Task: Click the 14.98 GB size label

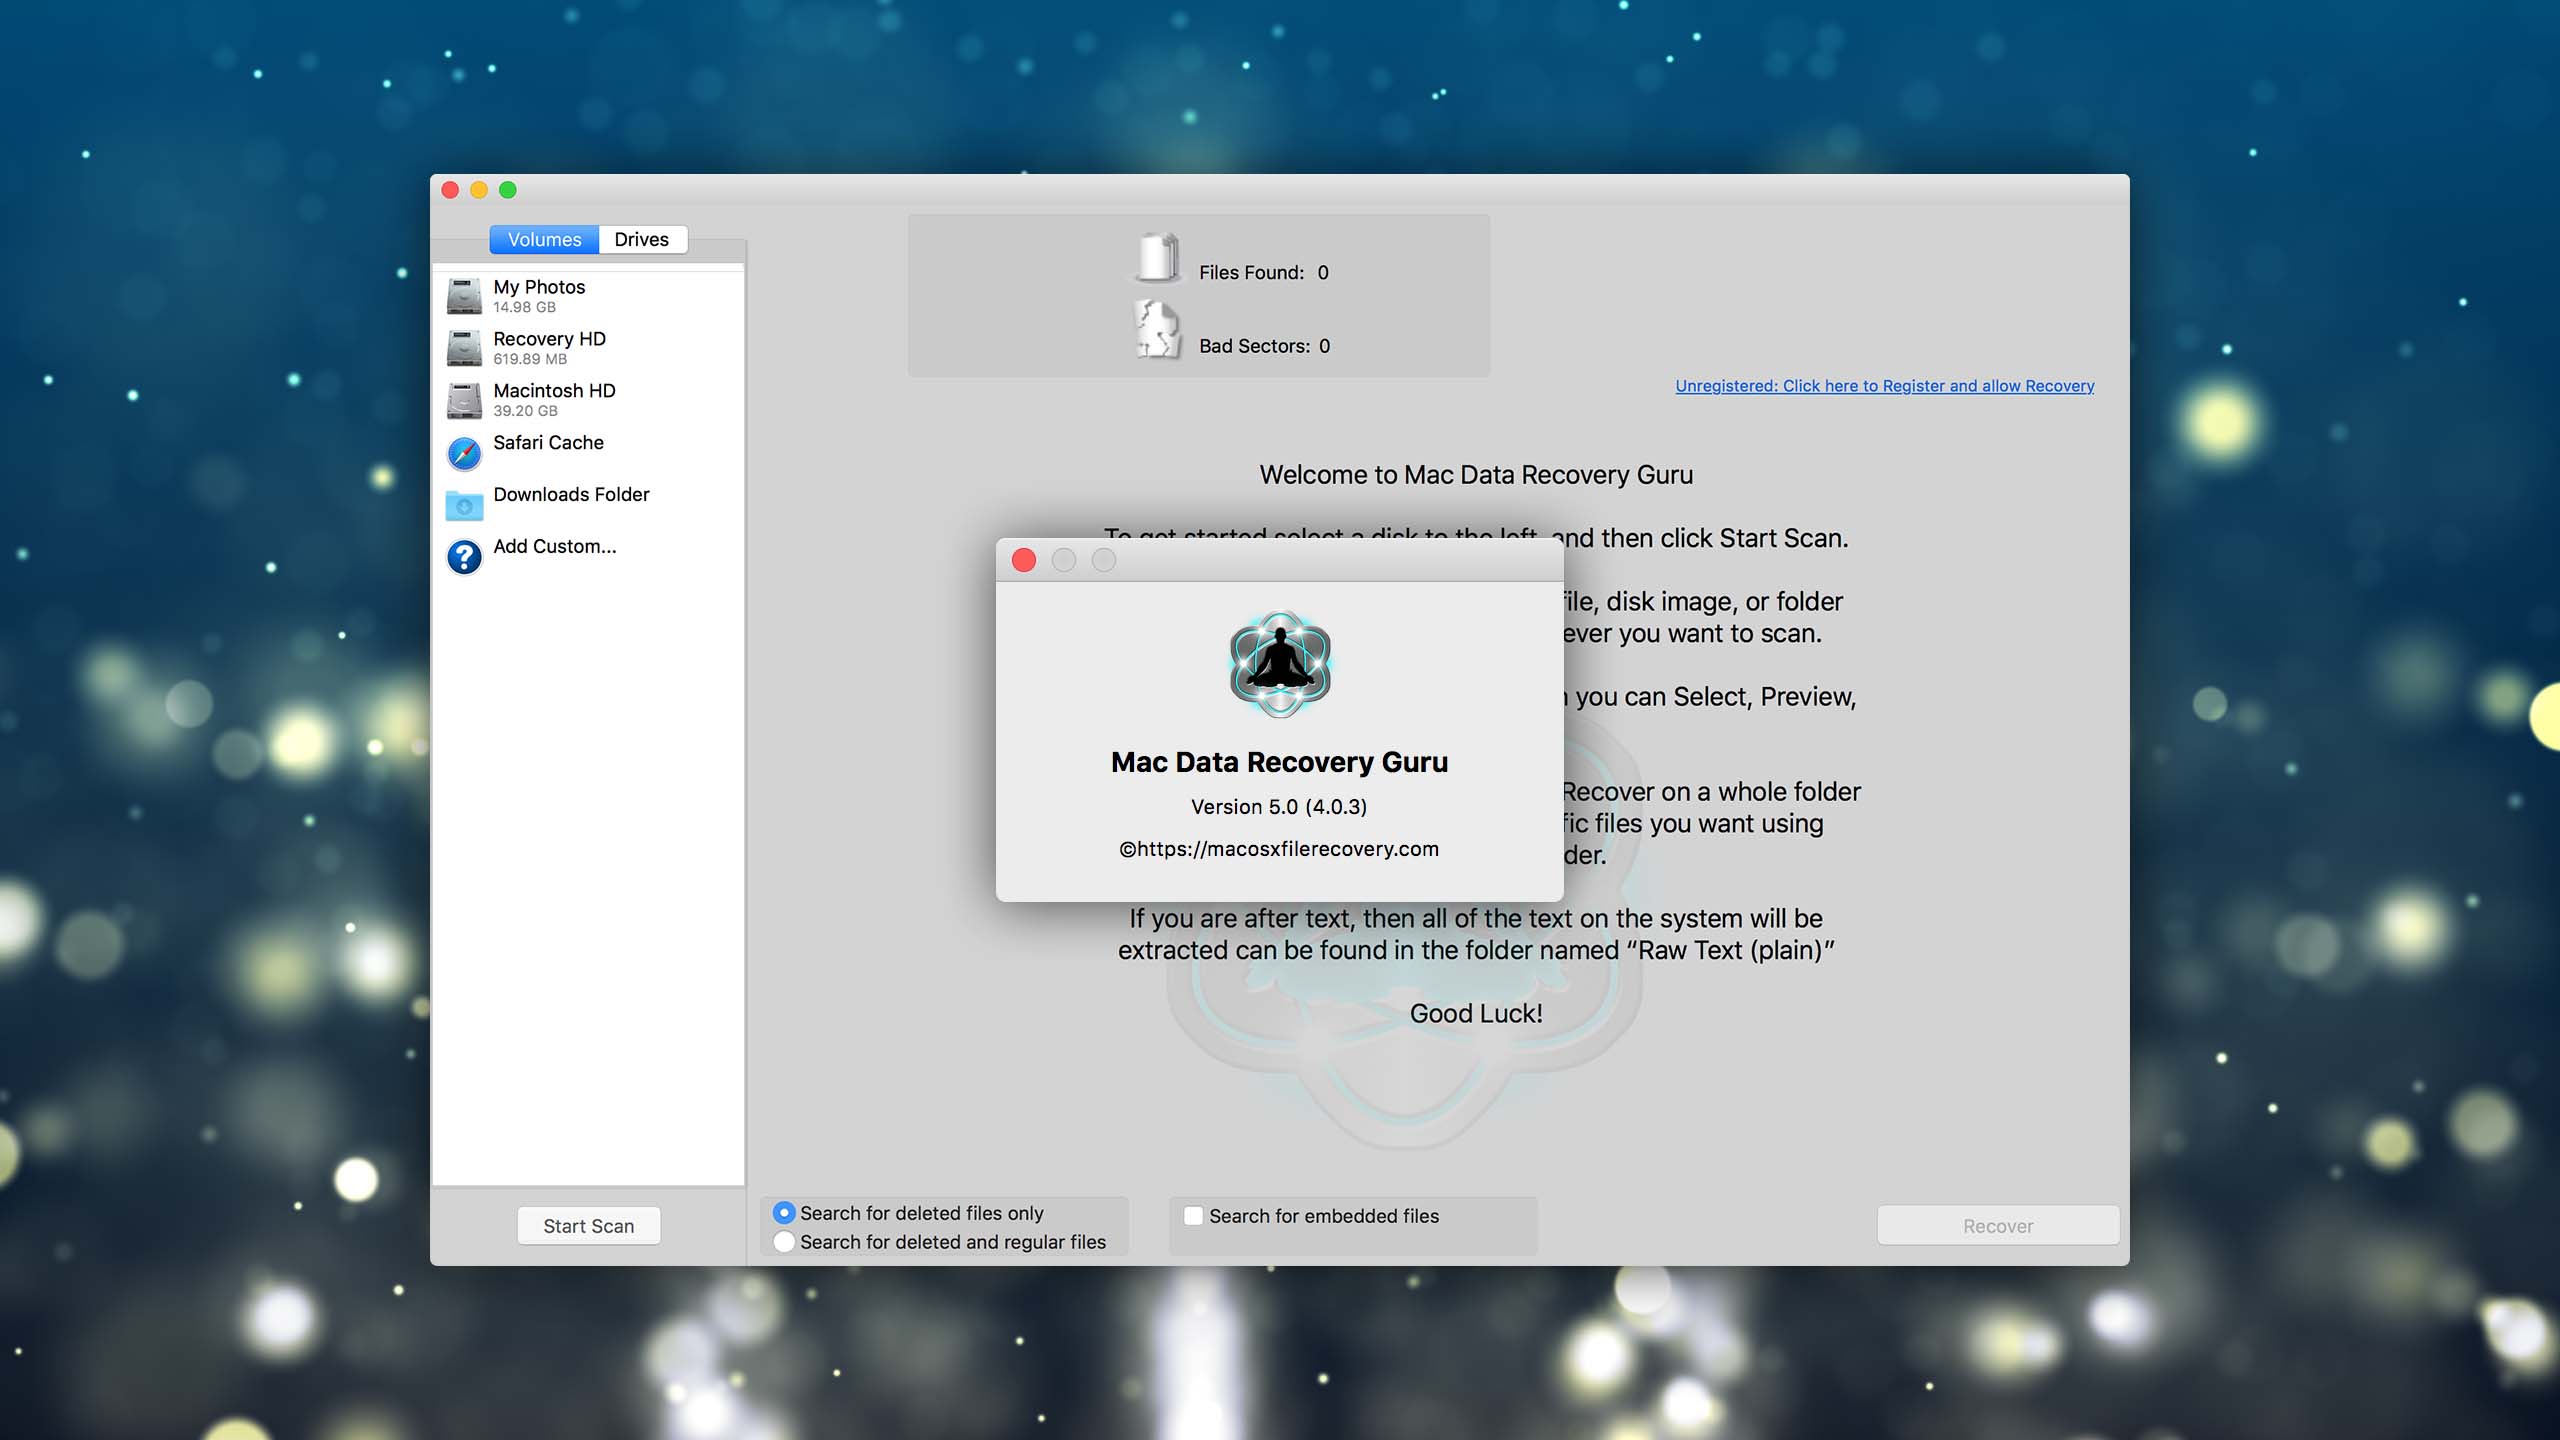Action: tap(524, 308)
